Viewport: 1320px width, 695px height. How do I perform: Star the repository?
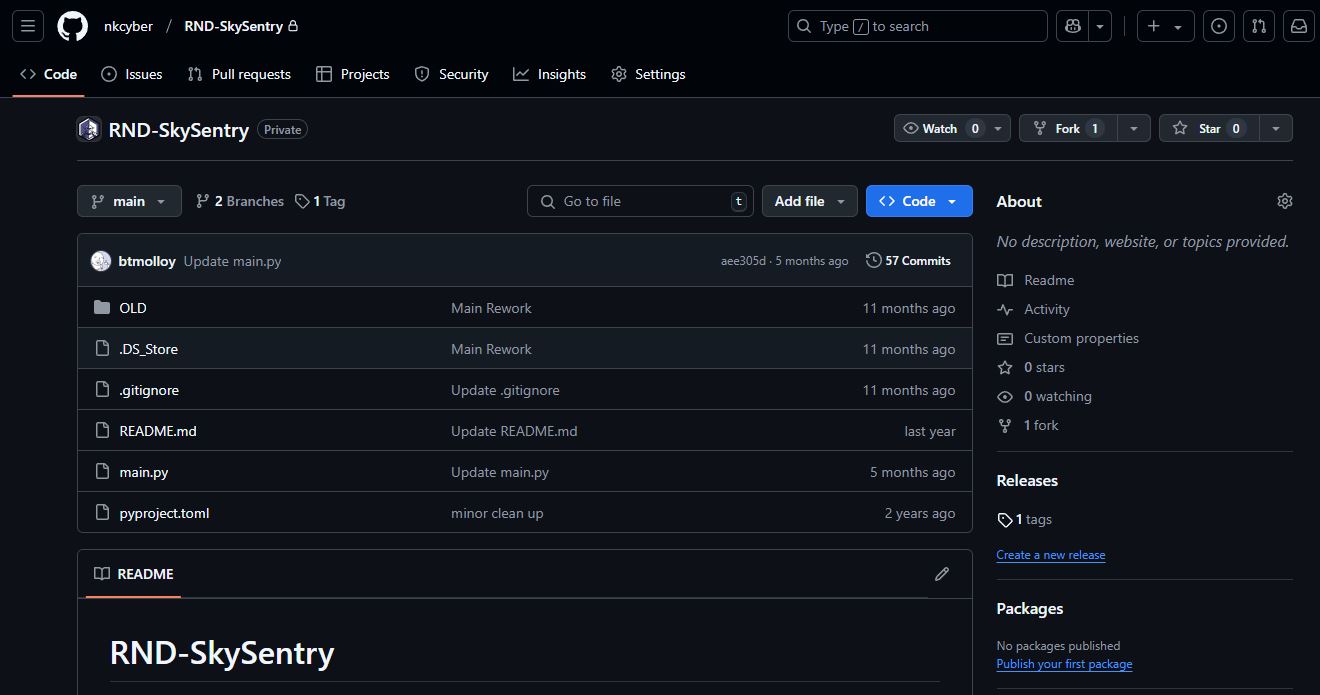(1209, 128)
